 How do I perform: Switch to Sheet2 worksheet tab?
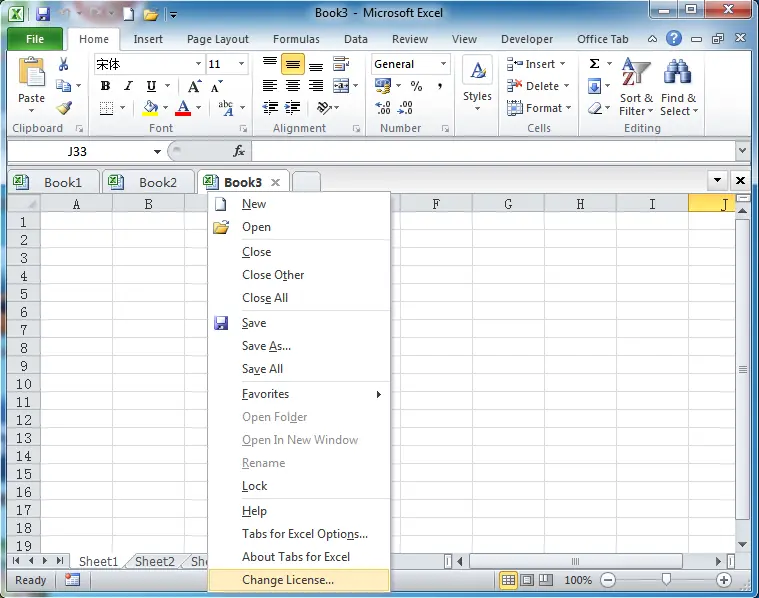pos(154,561)
